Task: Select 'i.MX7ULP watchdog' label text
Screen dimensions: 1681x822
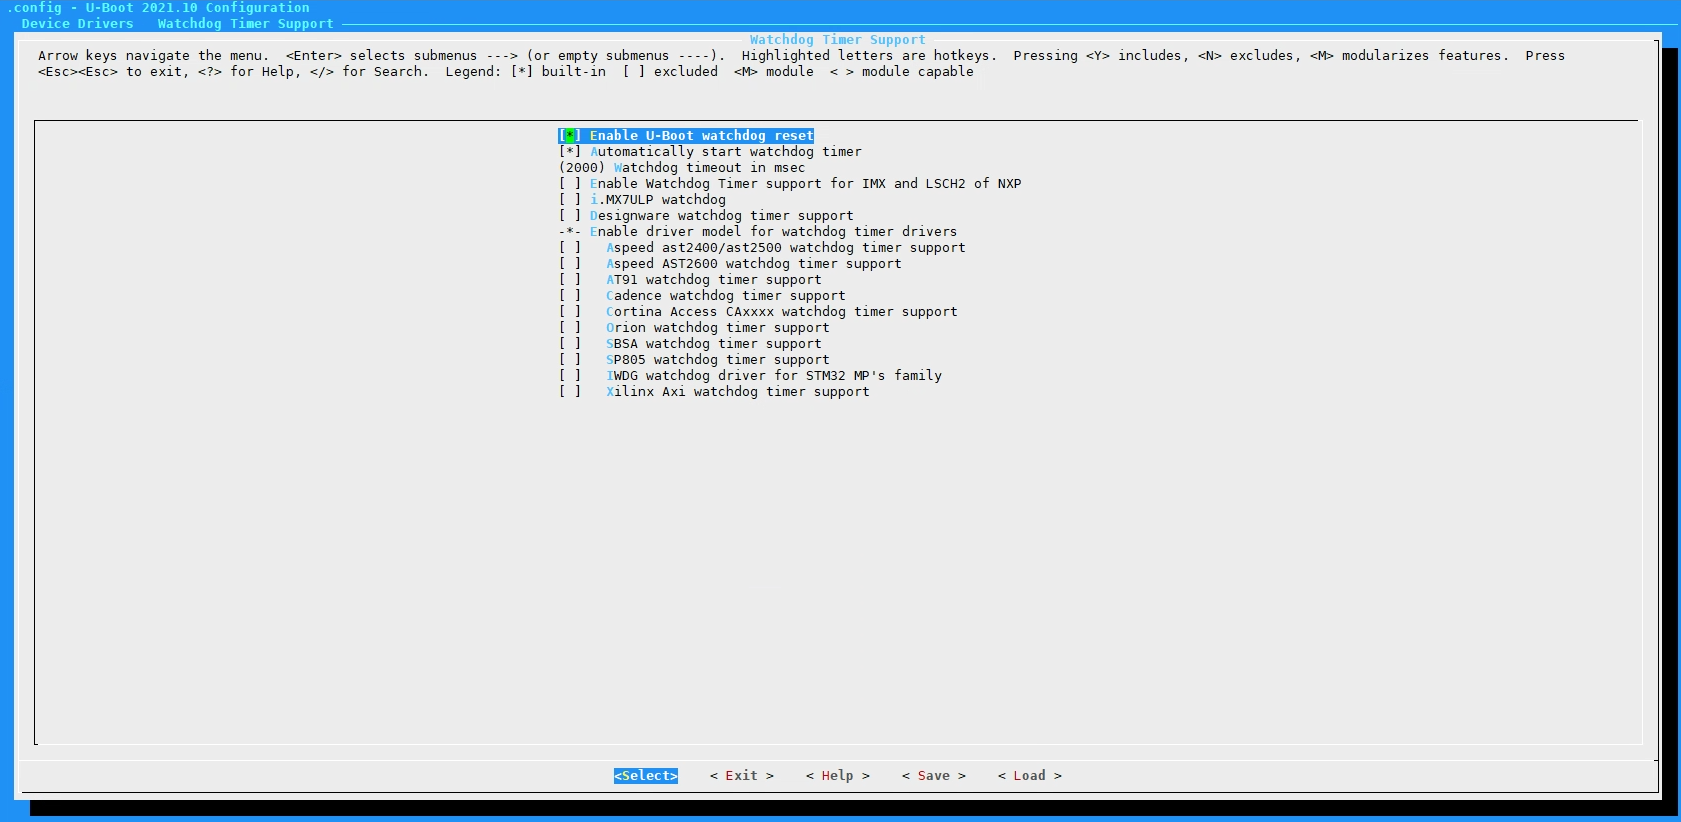Action: pos(657,200)
